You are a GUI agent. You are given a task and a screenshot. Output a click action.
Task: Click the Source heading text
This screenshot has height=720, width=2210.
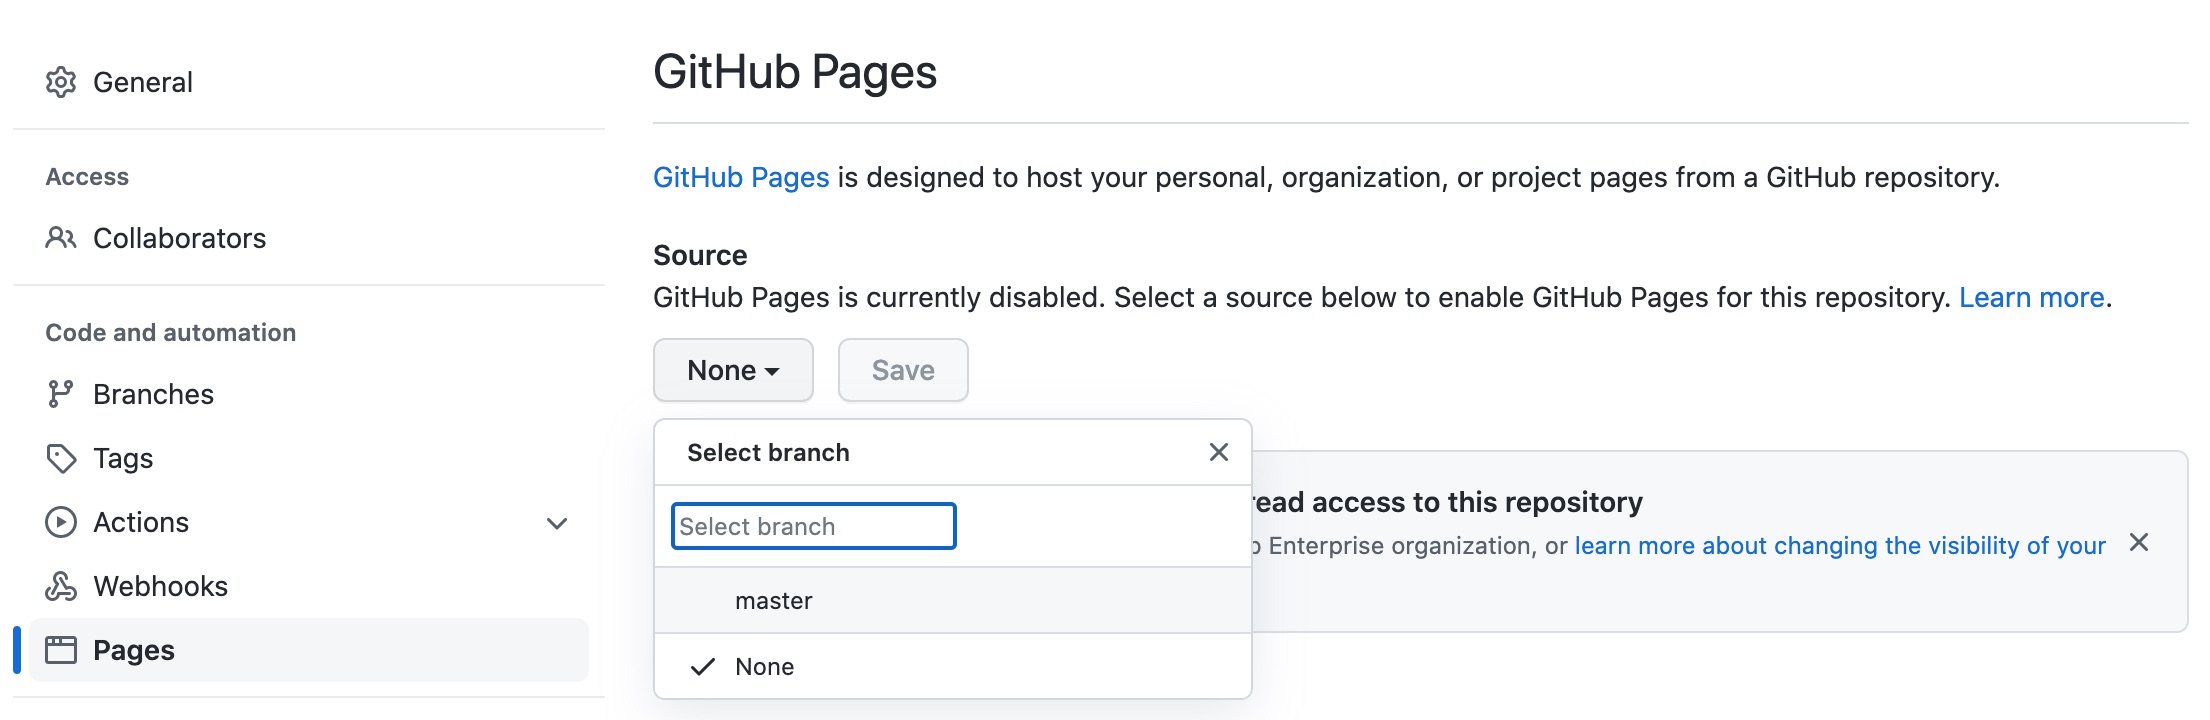pyautogui.click(x=700, y=255)
